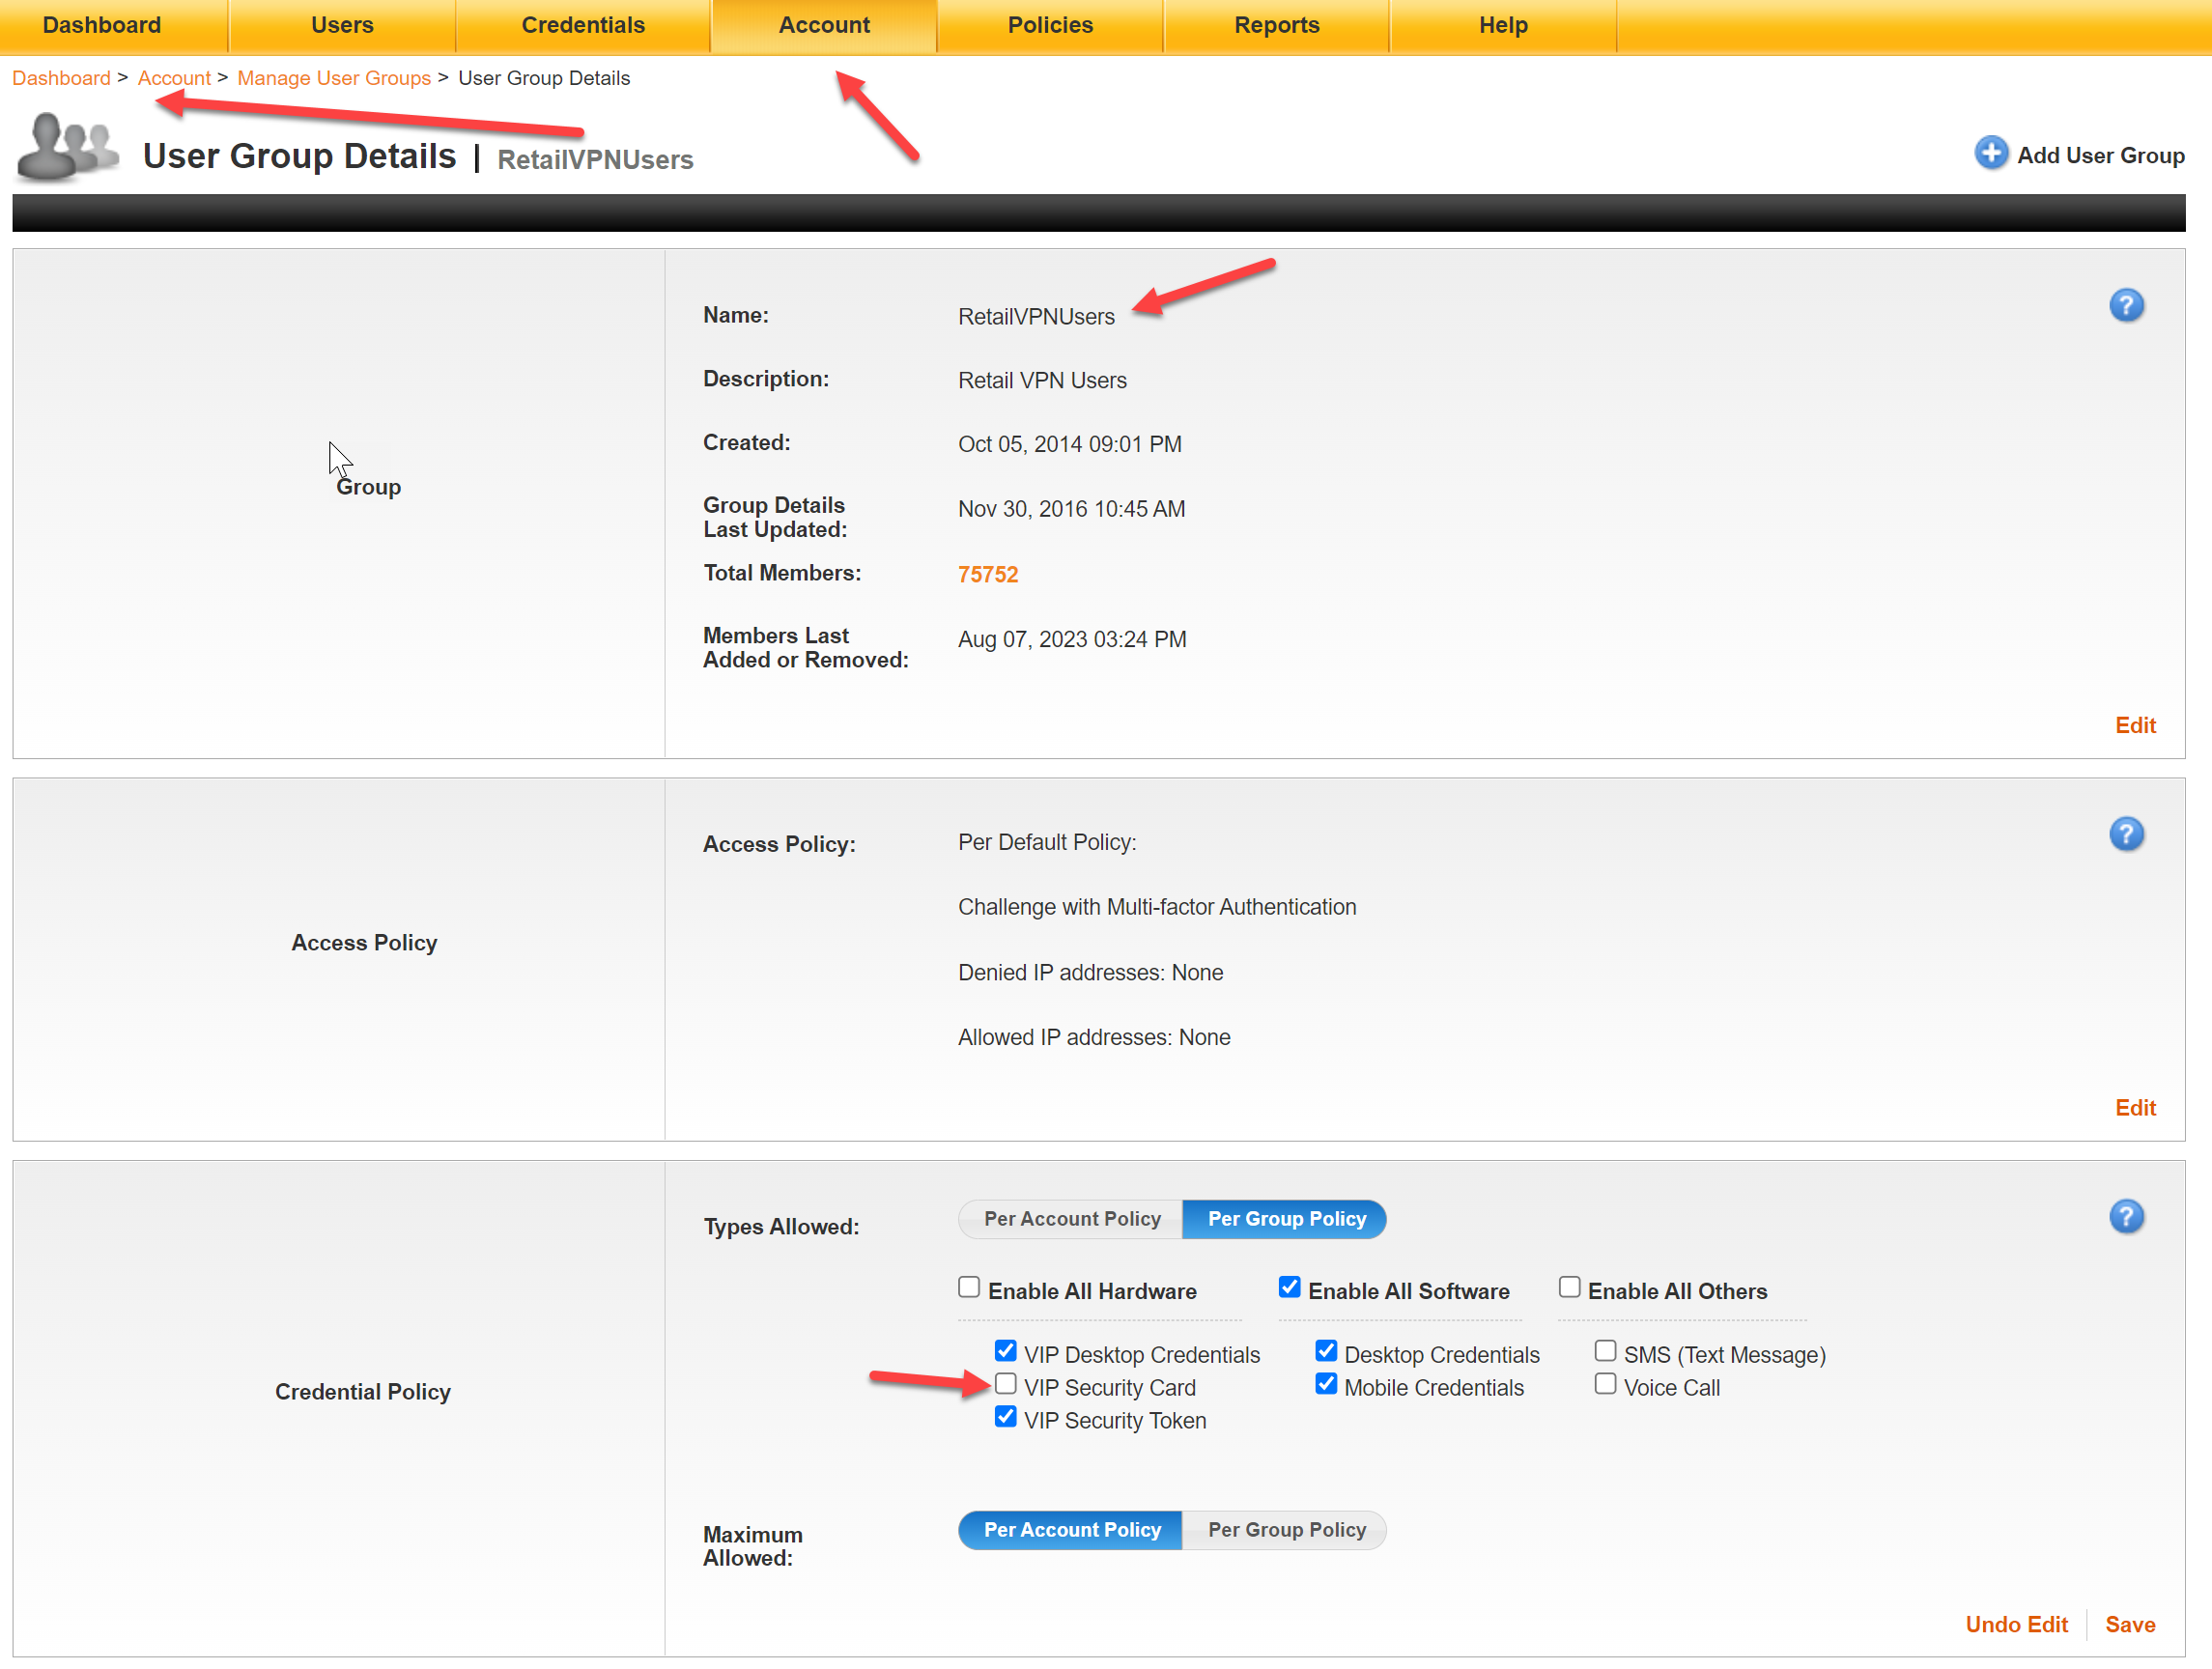This screenshot has height=1669, width=2212.
Task: Click the Add User Group plus icon
Action: click(x=1990, y=153)
